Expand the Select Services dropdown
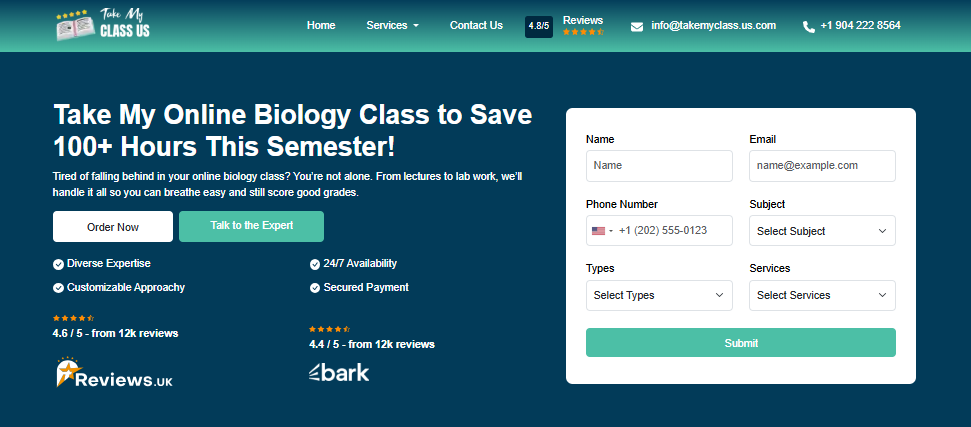 822,296
